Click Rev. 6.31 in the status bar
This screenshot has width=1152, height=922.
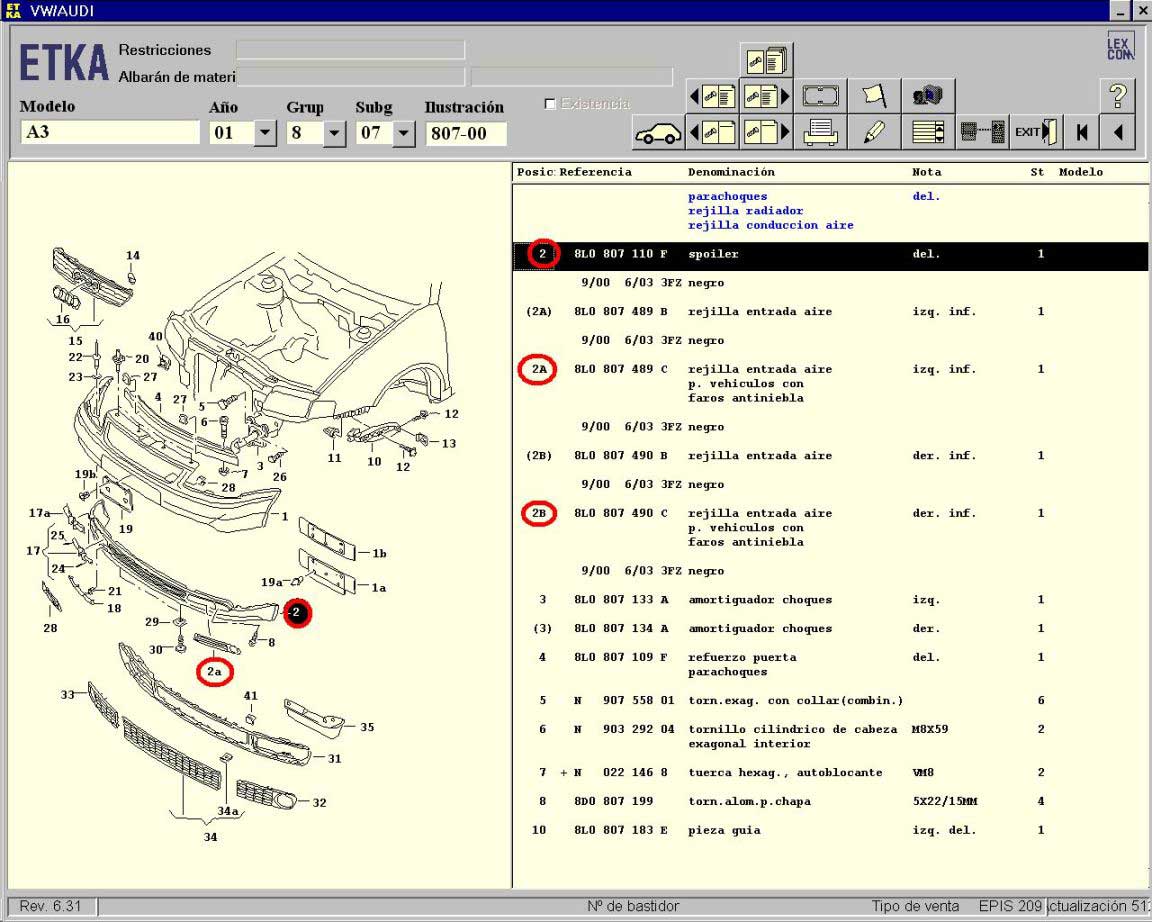[x=50, y=906]
